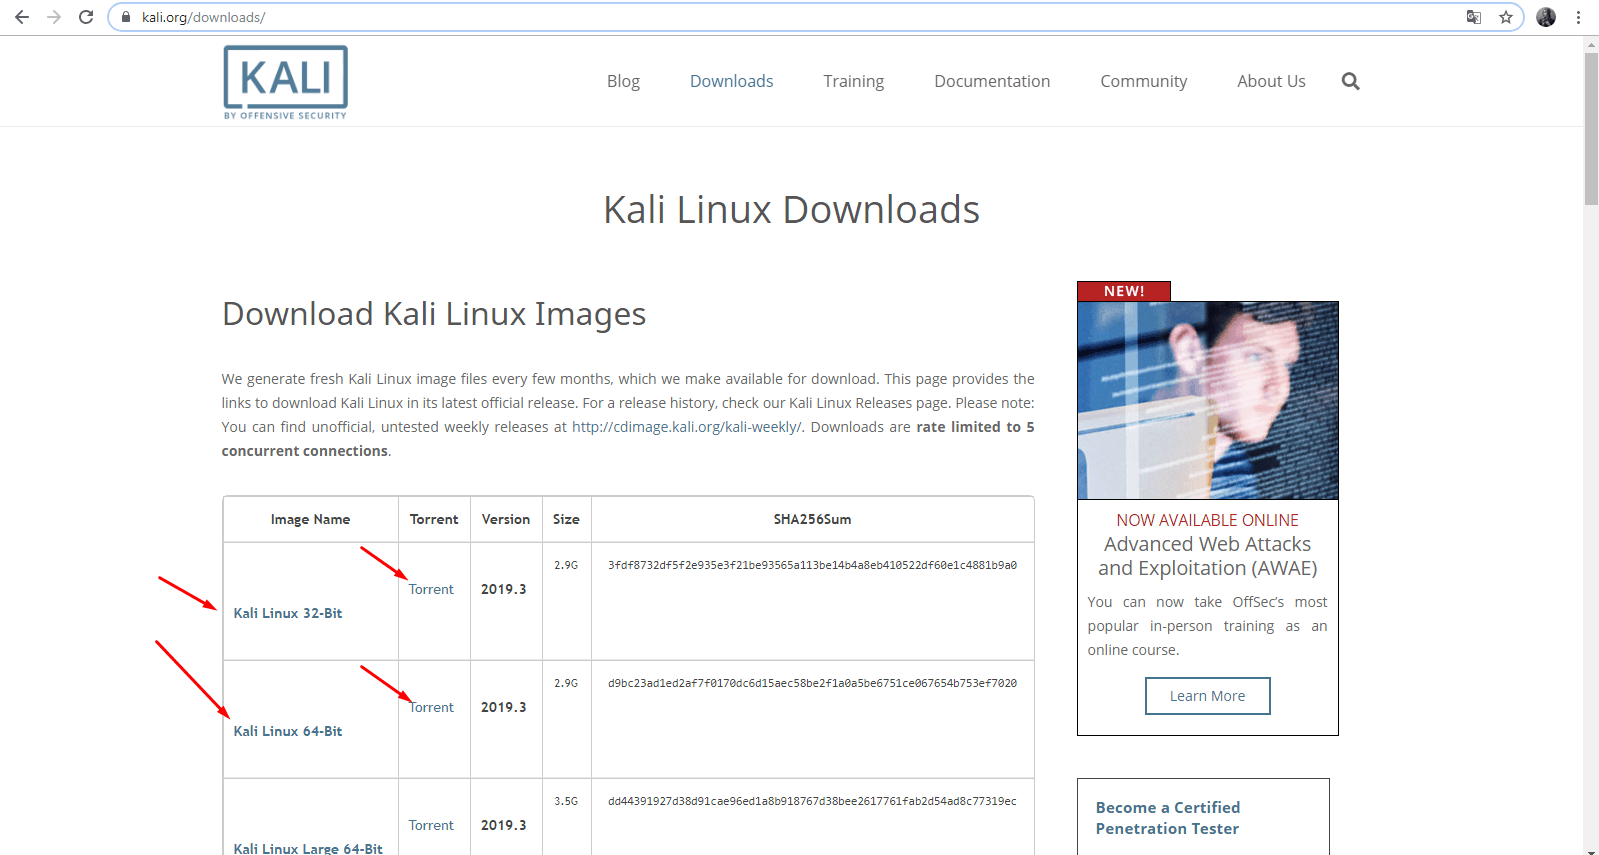The height and width of the screenshot is (855, 1599).
Task: Bookmark page with star icon
Action: tap(1505, 17)
